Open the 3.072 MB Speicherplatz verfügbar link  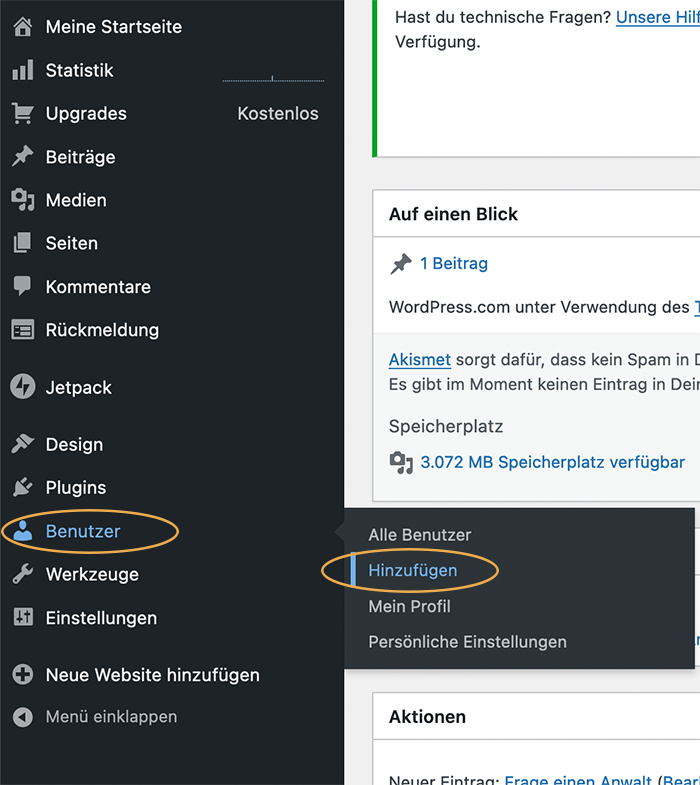click(x=552, y=462)
